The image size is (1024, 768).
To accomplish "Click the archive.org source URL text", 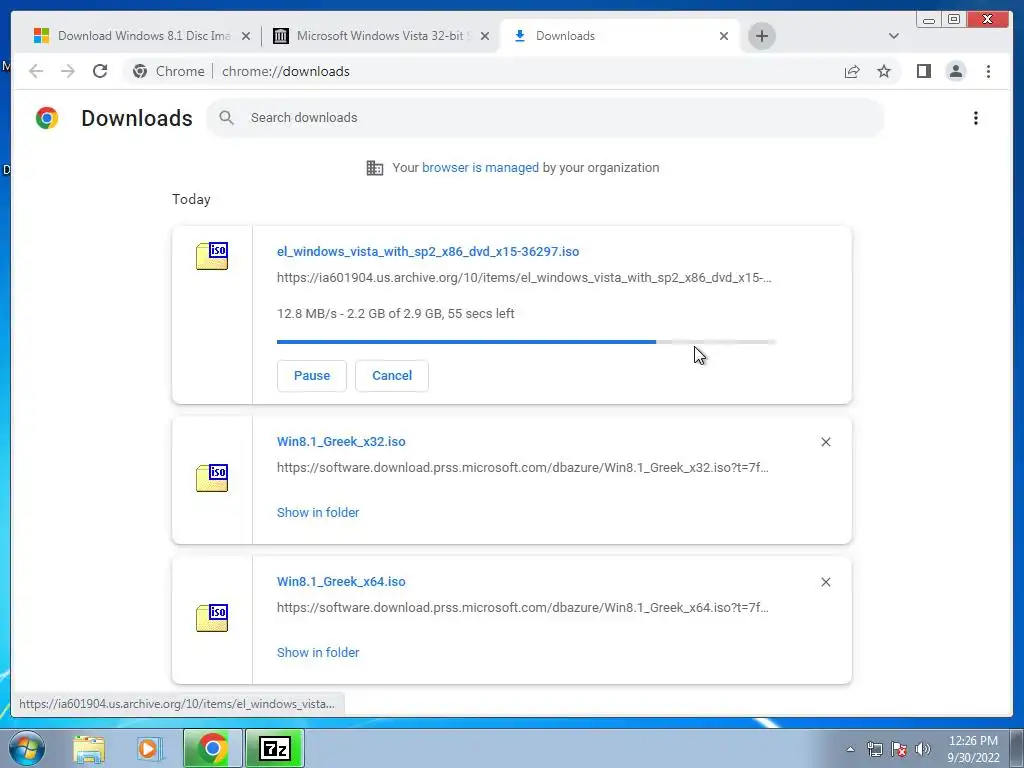I will pyautogui.click(x=524, y=278).
